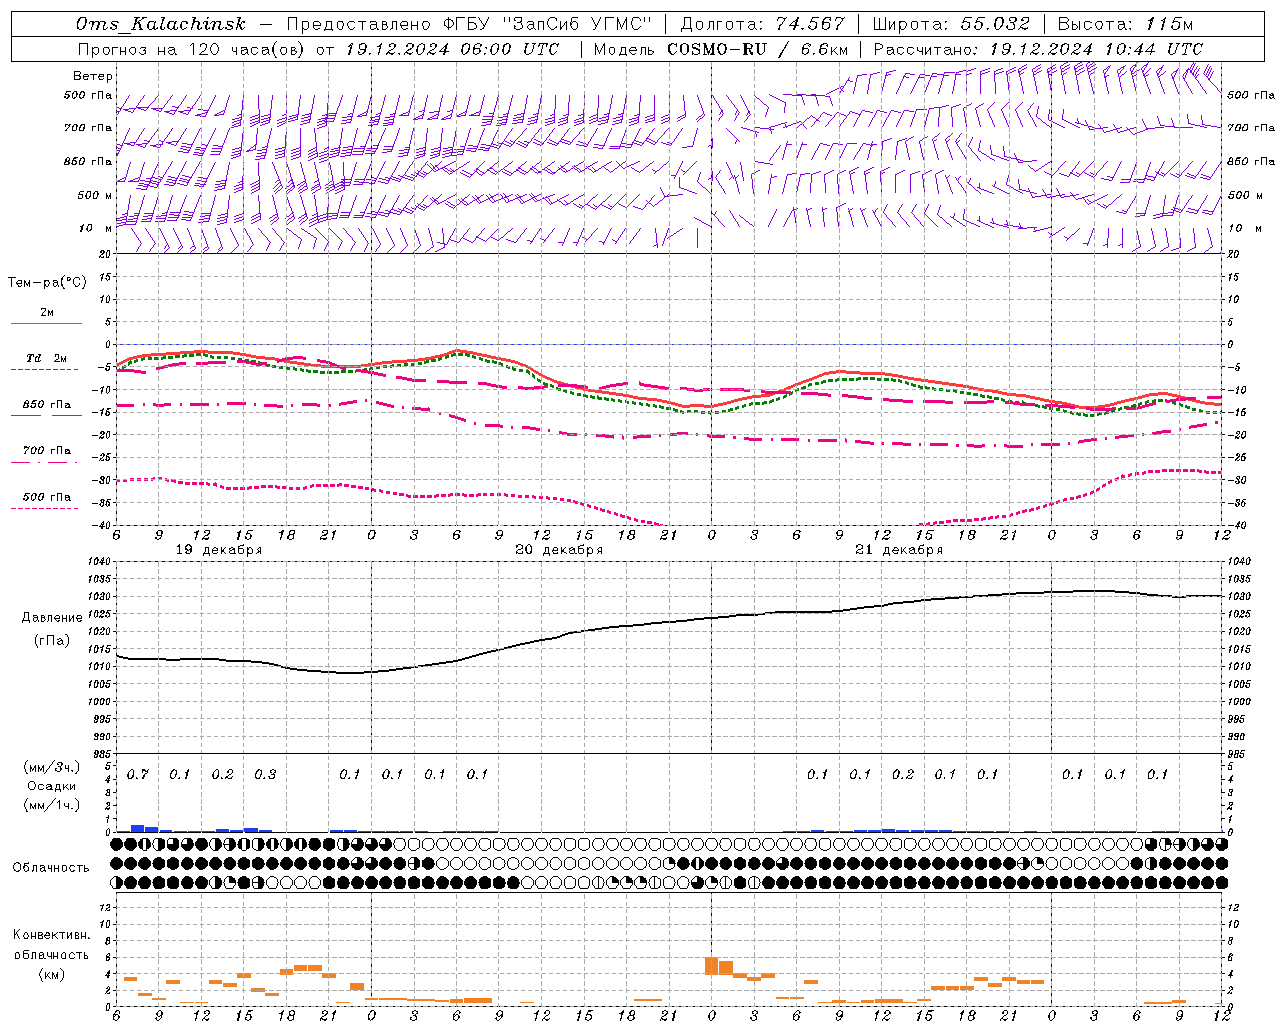The height and width of the screenshot is (1024, 1280).
Task: Click the 0.3 precipitation amount value
Action: click(x=265, y=775)
